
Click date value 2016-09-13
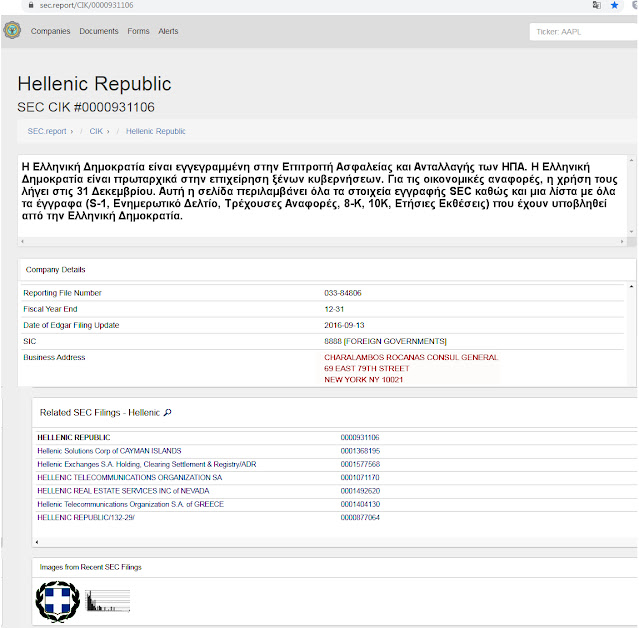click(344, 325)
